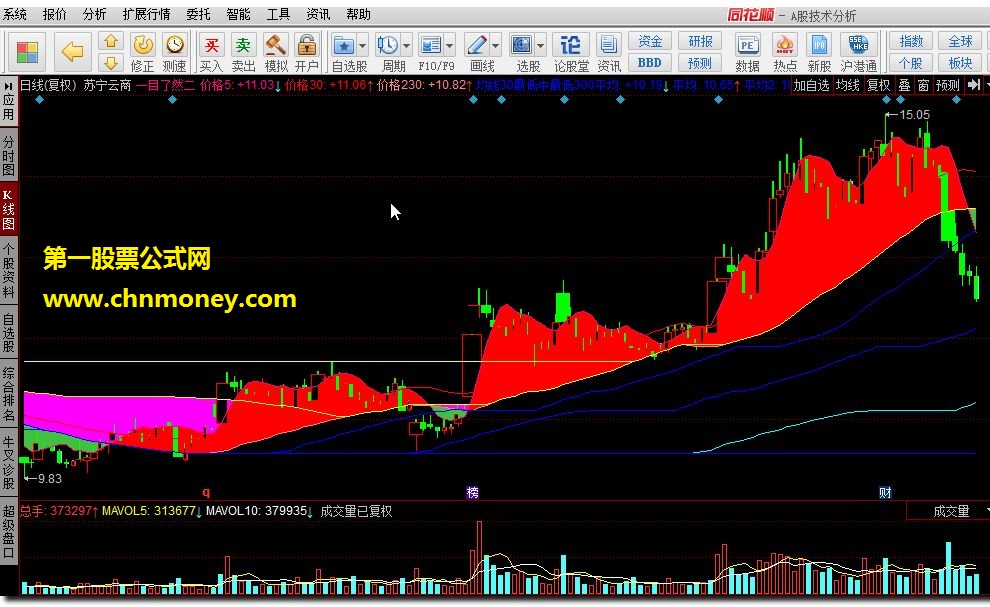The image size is (990, 607).
Task: Open the 报价 menu
Action: click(54, 14)
